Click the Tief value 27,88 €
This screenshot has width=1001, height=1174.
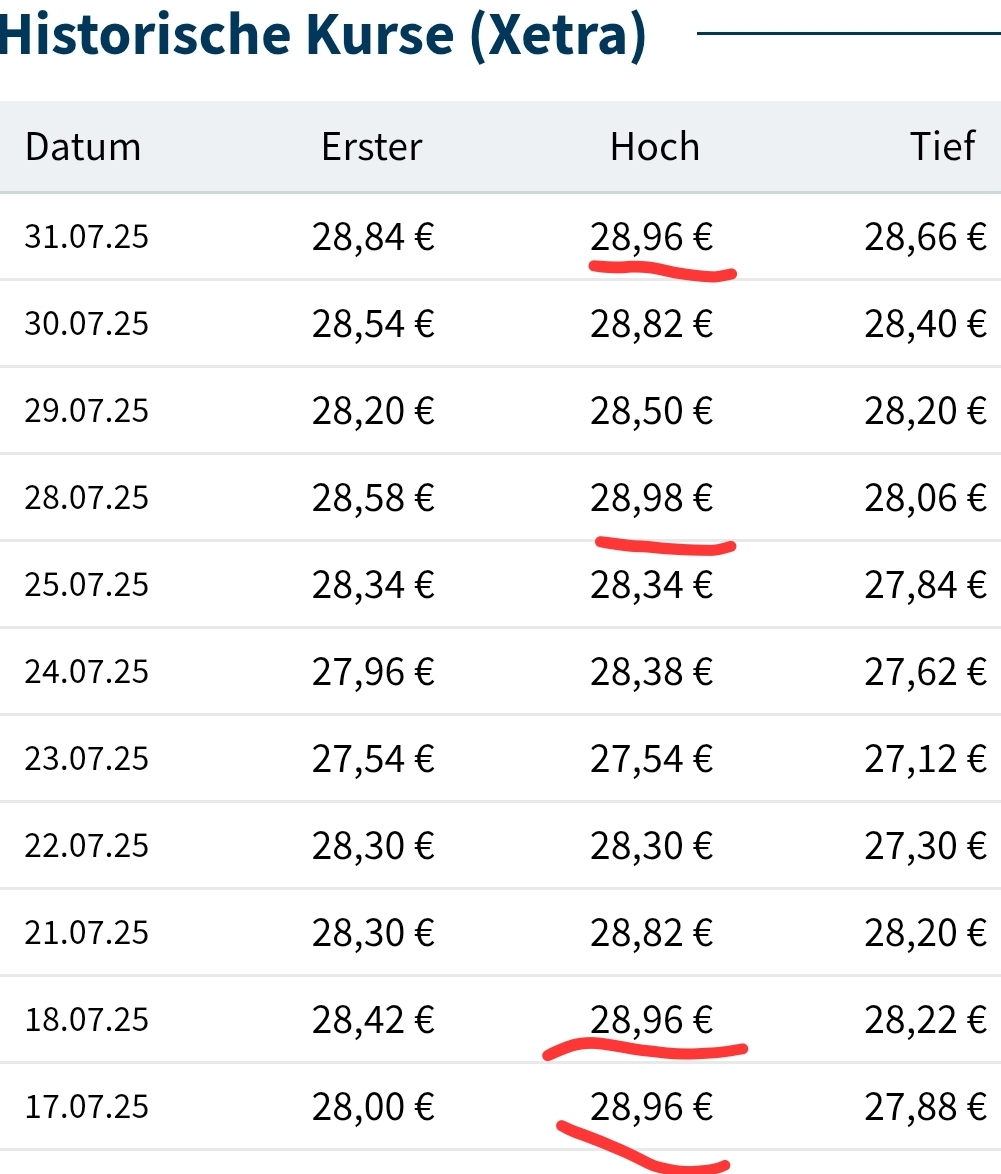point(925,1106)
